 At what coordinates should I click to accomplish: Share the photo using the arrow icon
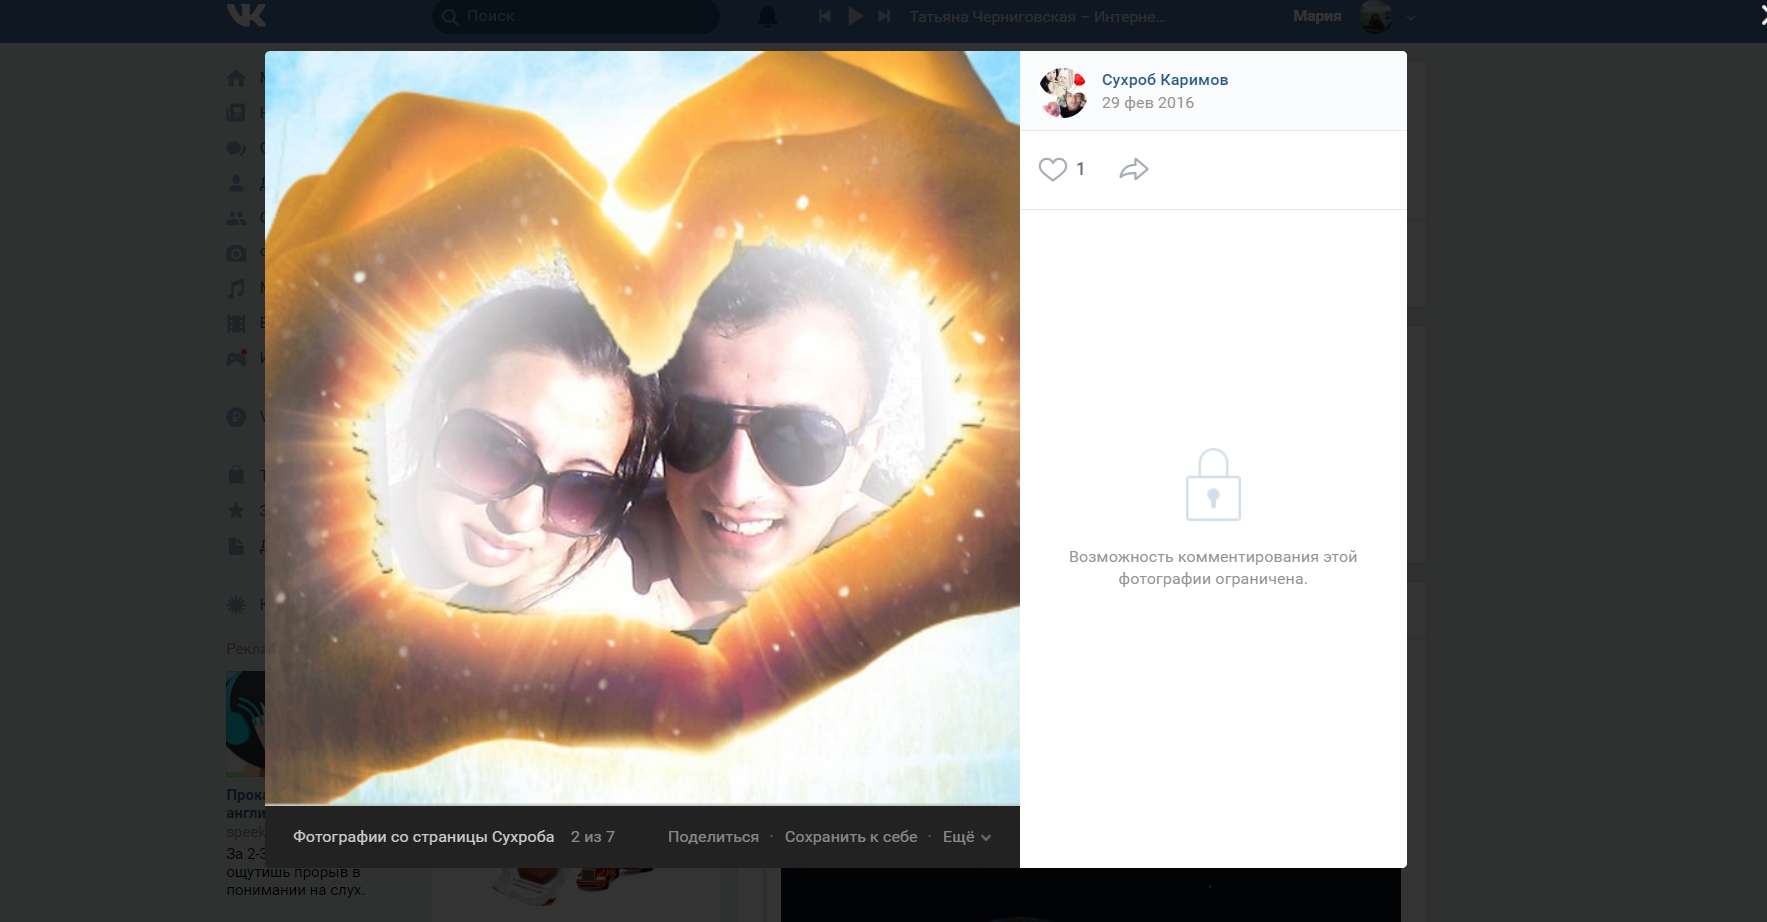tap(1133, 169)
